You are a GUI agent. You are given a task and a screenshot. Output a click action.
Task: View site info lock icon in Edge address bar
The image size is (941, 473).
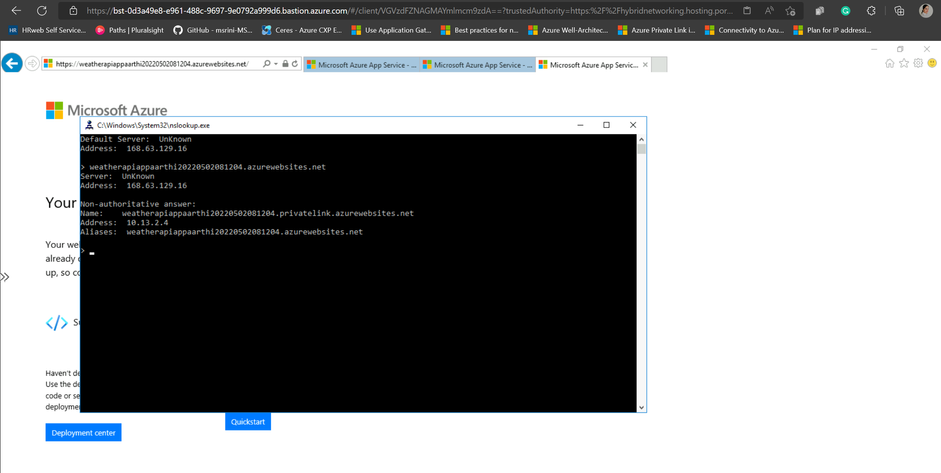73,11
